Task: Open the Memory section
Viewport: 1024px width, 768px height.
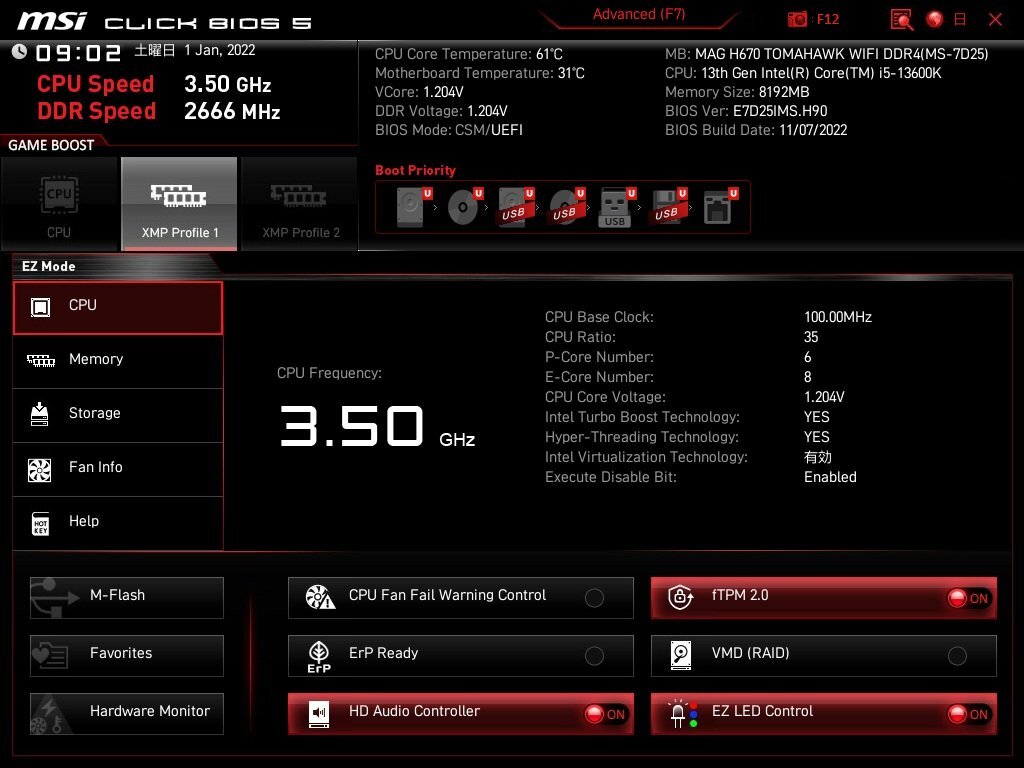Action: [118, 361]
